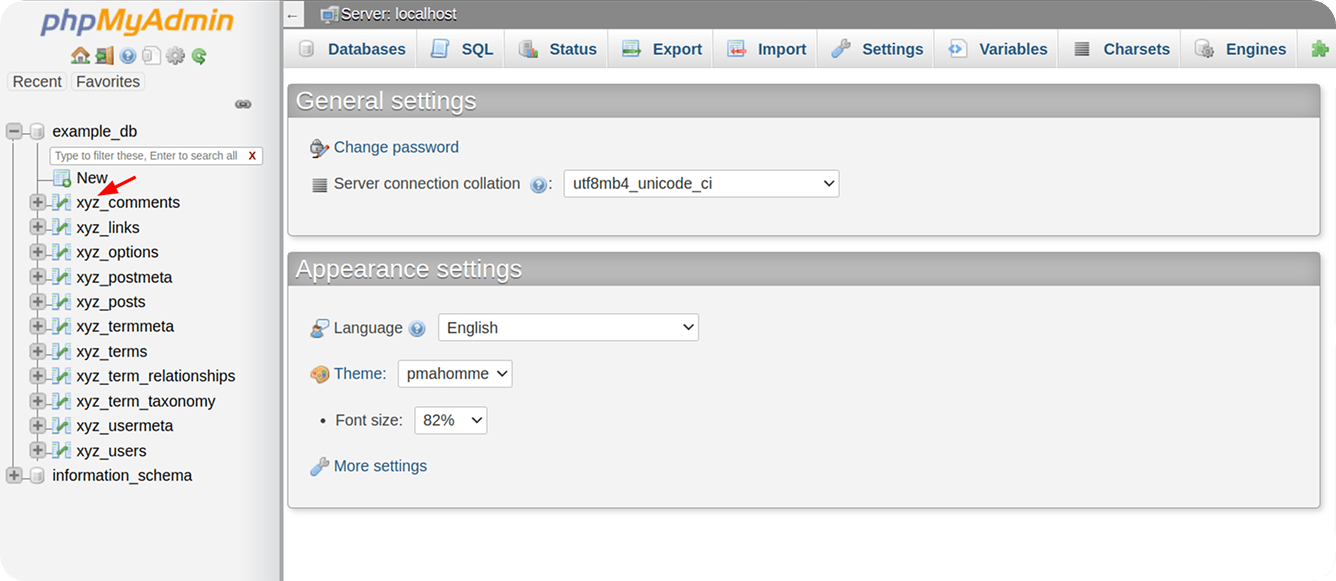Go to the Export tab
The image size is (1336, 581).
661,49
